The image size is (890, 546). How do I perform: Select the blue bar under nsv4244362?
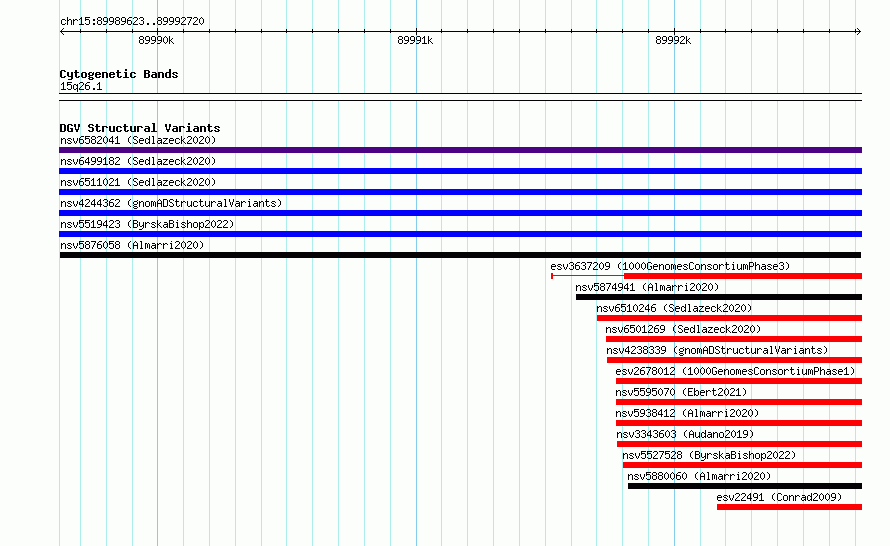point(460,213)
